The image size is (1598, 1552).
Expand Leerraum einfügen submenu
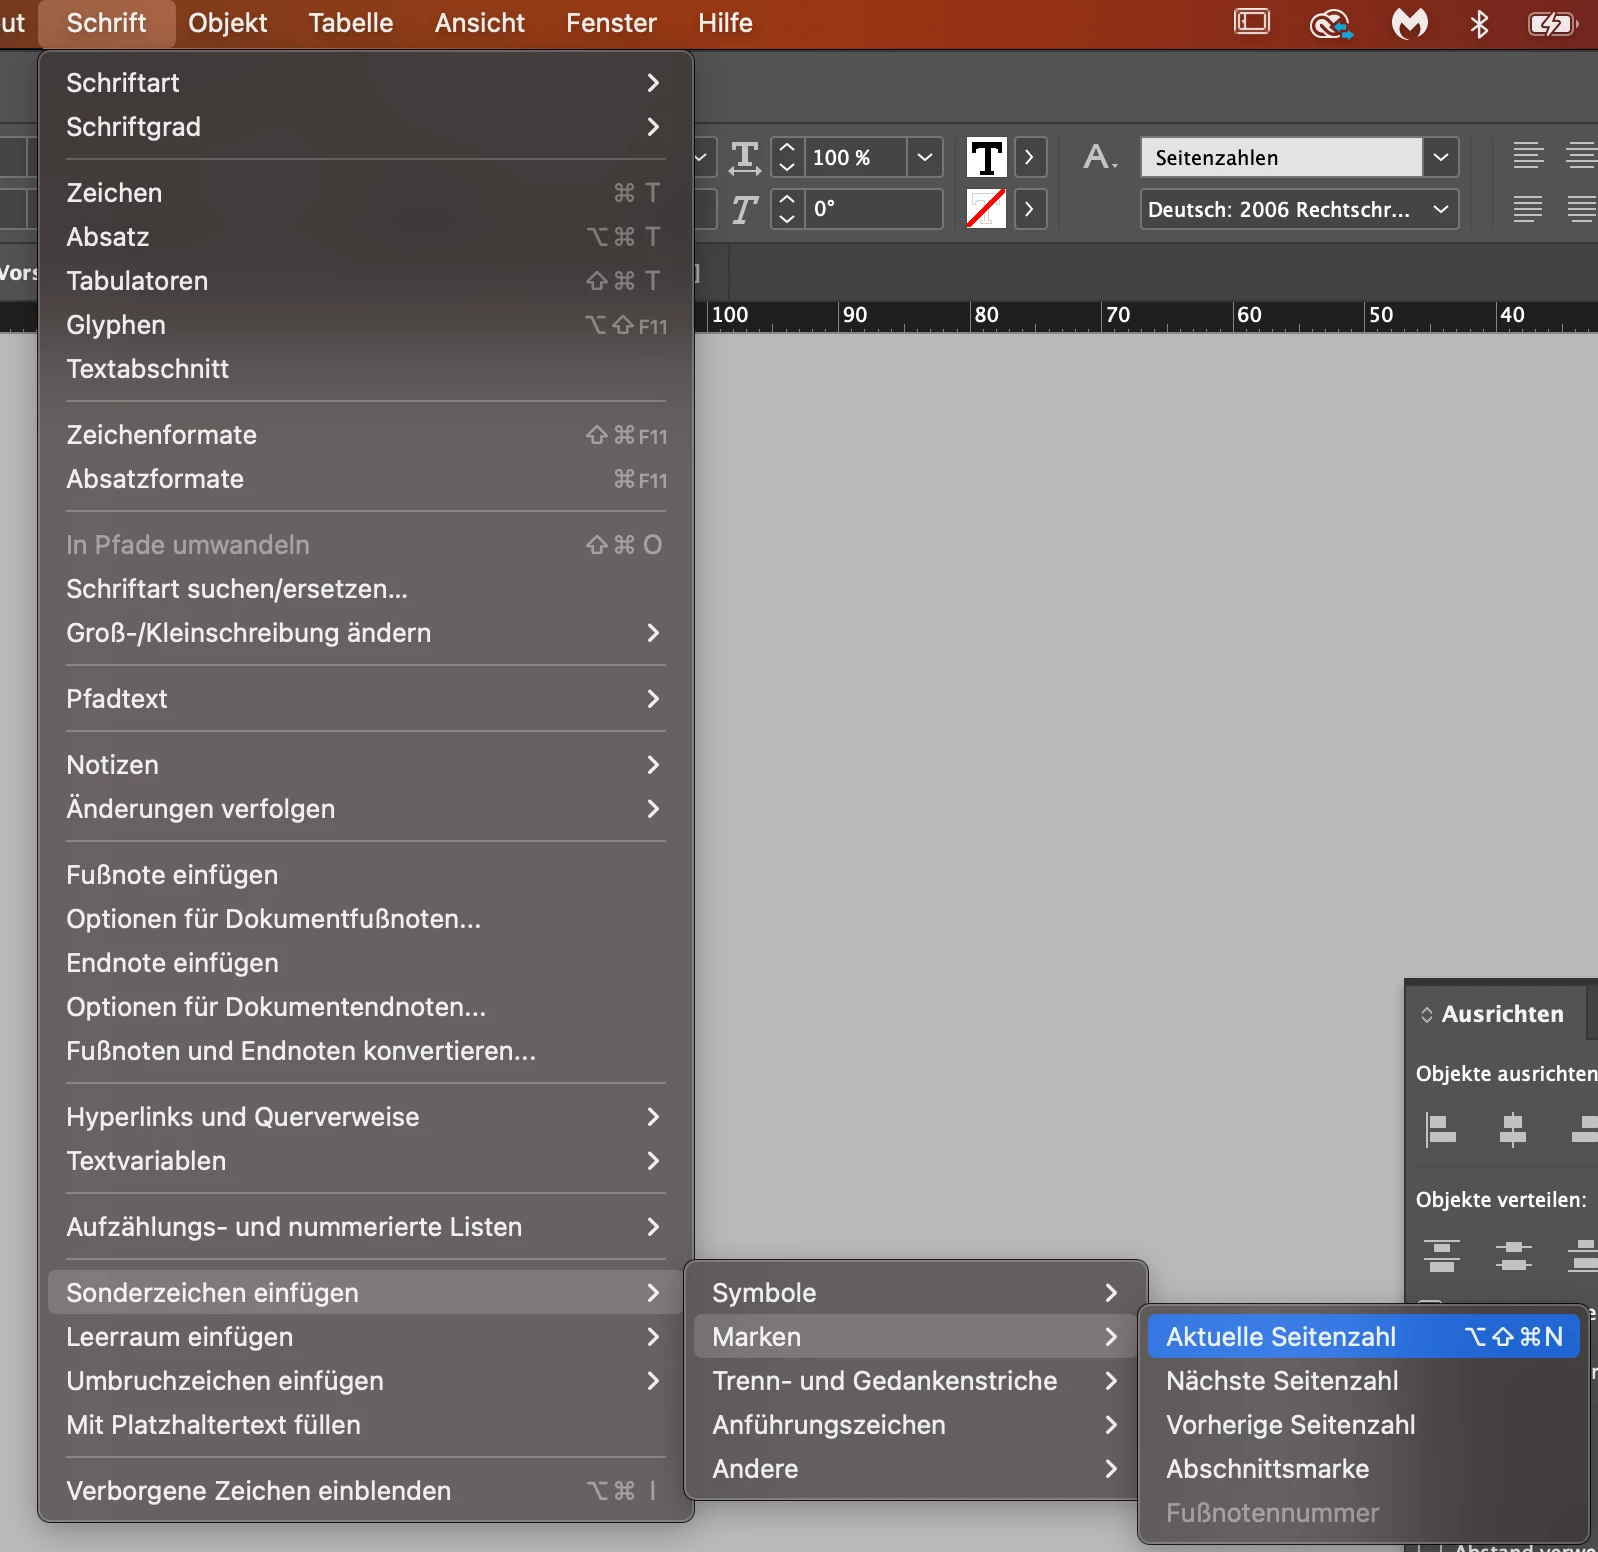pos(365,1337)
